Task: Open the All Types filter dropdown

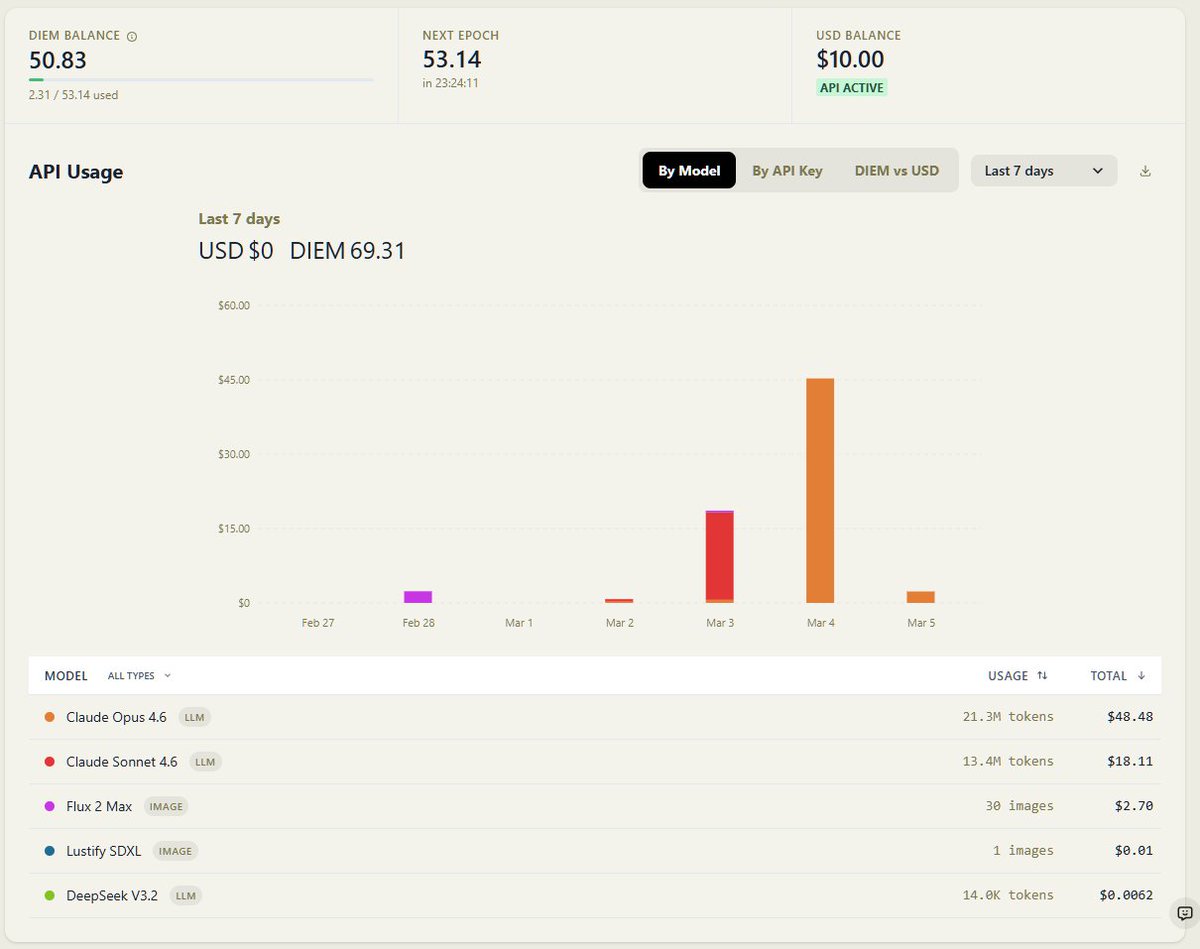Action: click(x=139, y=676)
